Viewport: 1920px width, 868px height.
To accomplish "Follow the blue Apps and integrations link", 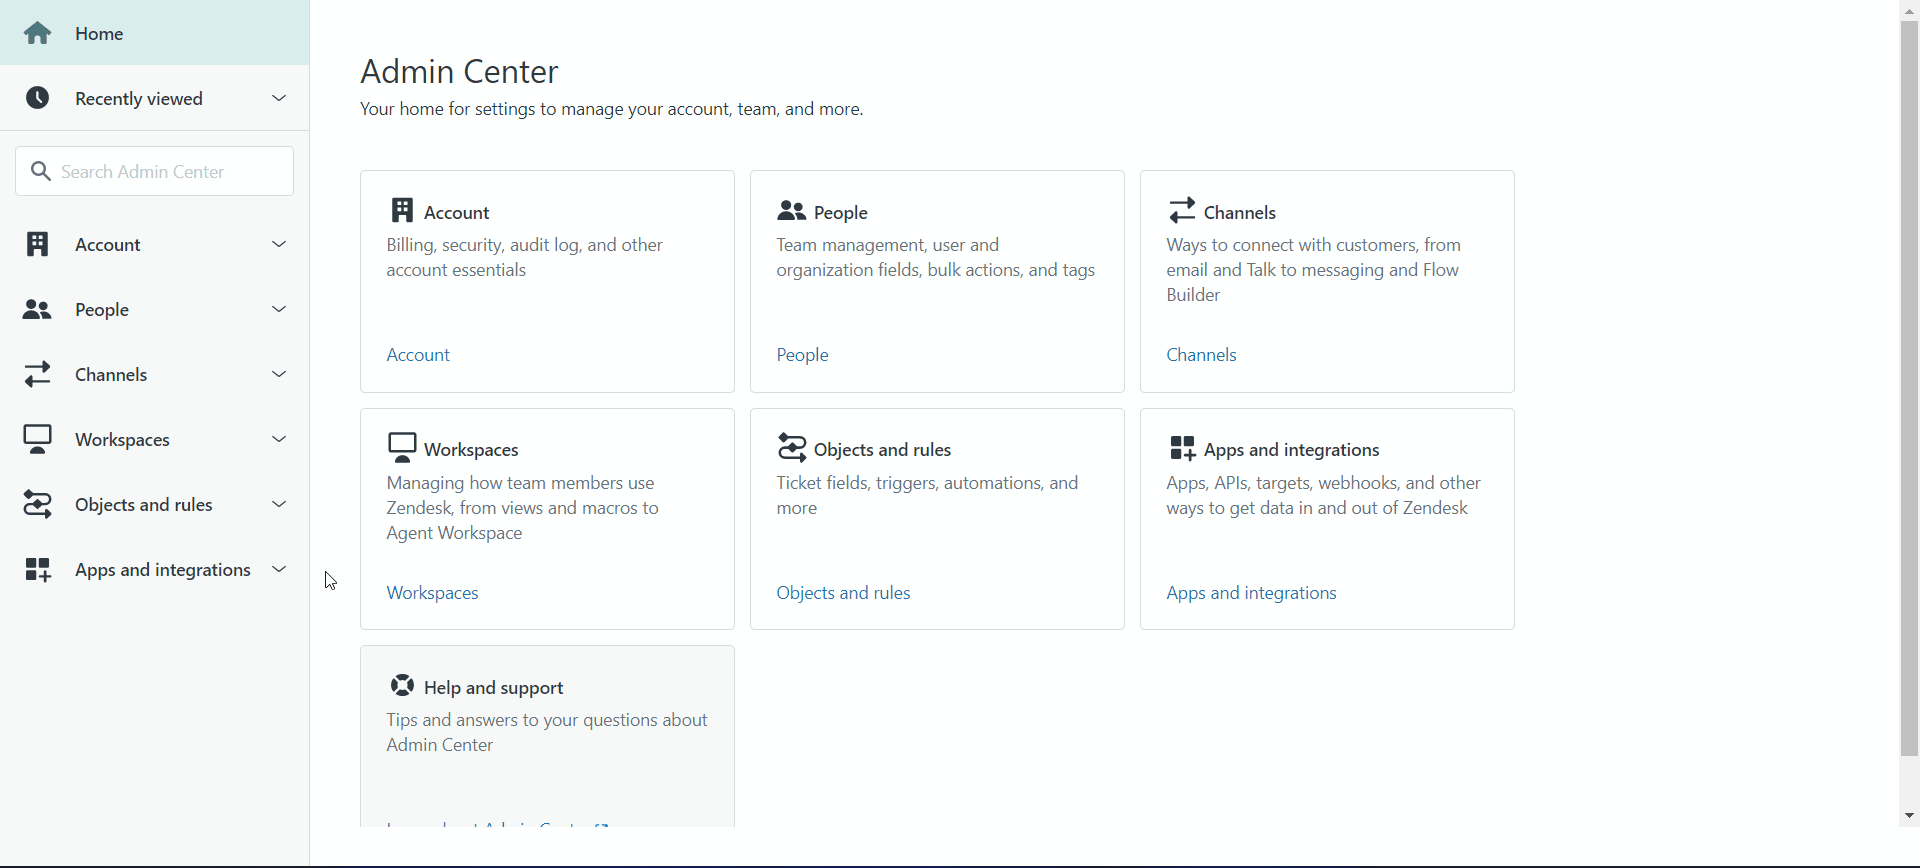I will point(1252,593).
